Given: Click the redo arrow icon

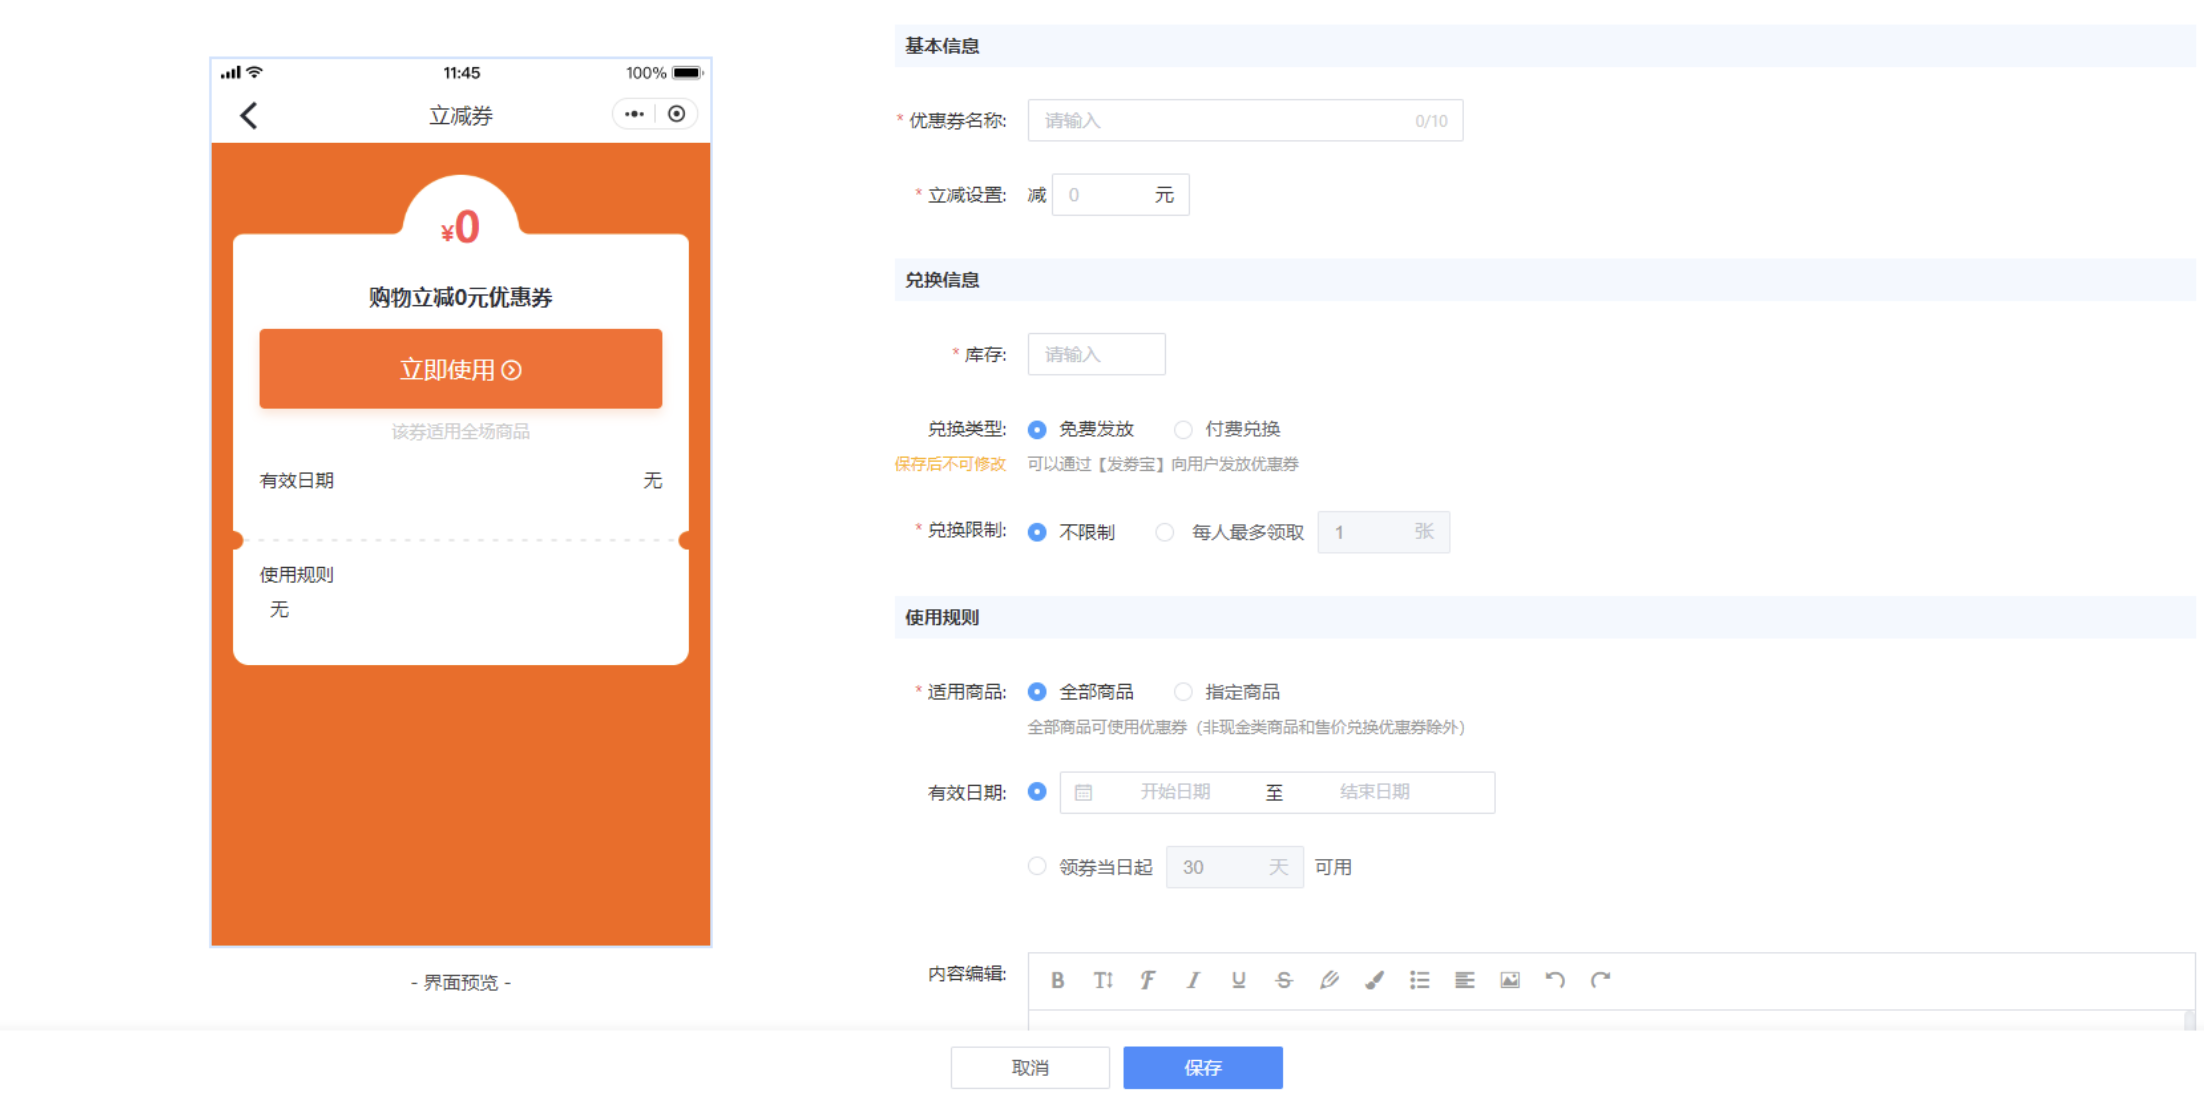Looking at the screenshot, I should tap(1600, 980).
